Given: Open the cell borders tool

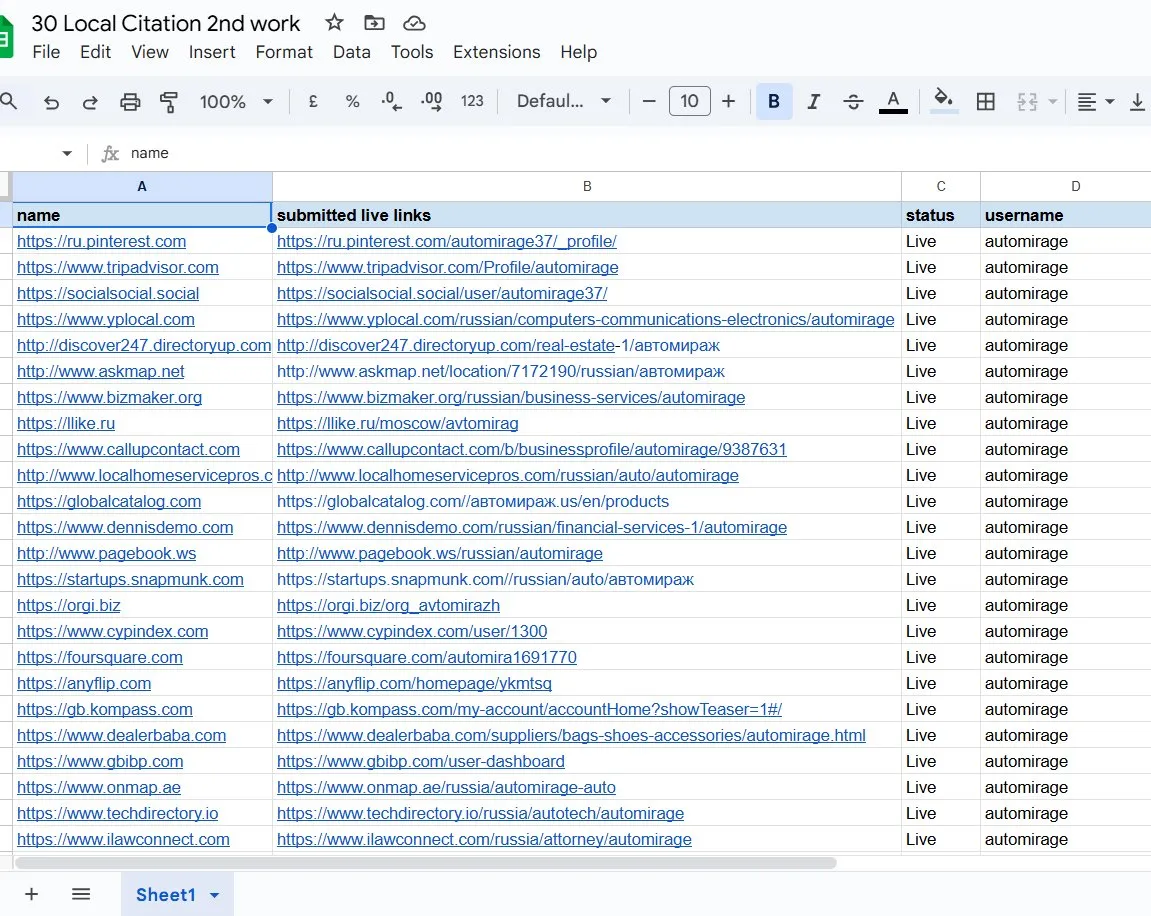Looking at the screenshot, I should click(x=986, y=101).
